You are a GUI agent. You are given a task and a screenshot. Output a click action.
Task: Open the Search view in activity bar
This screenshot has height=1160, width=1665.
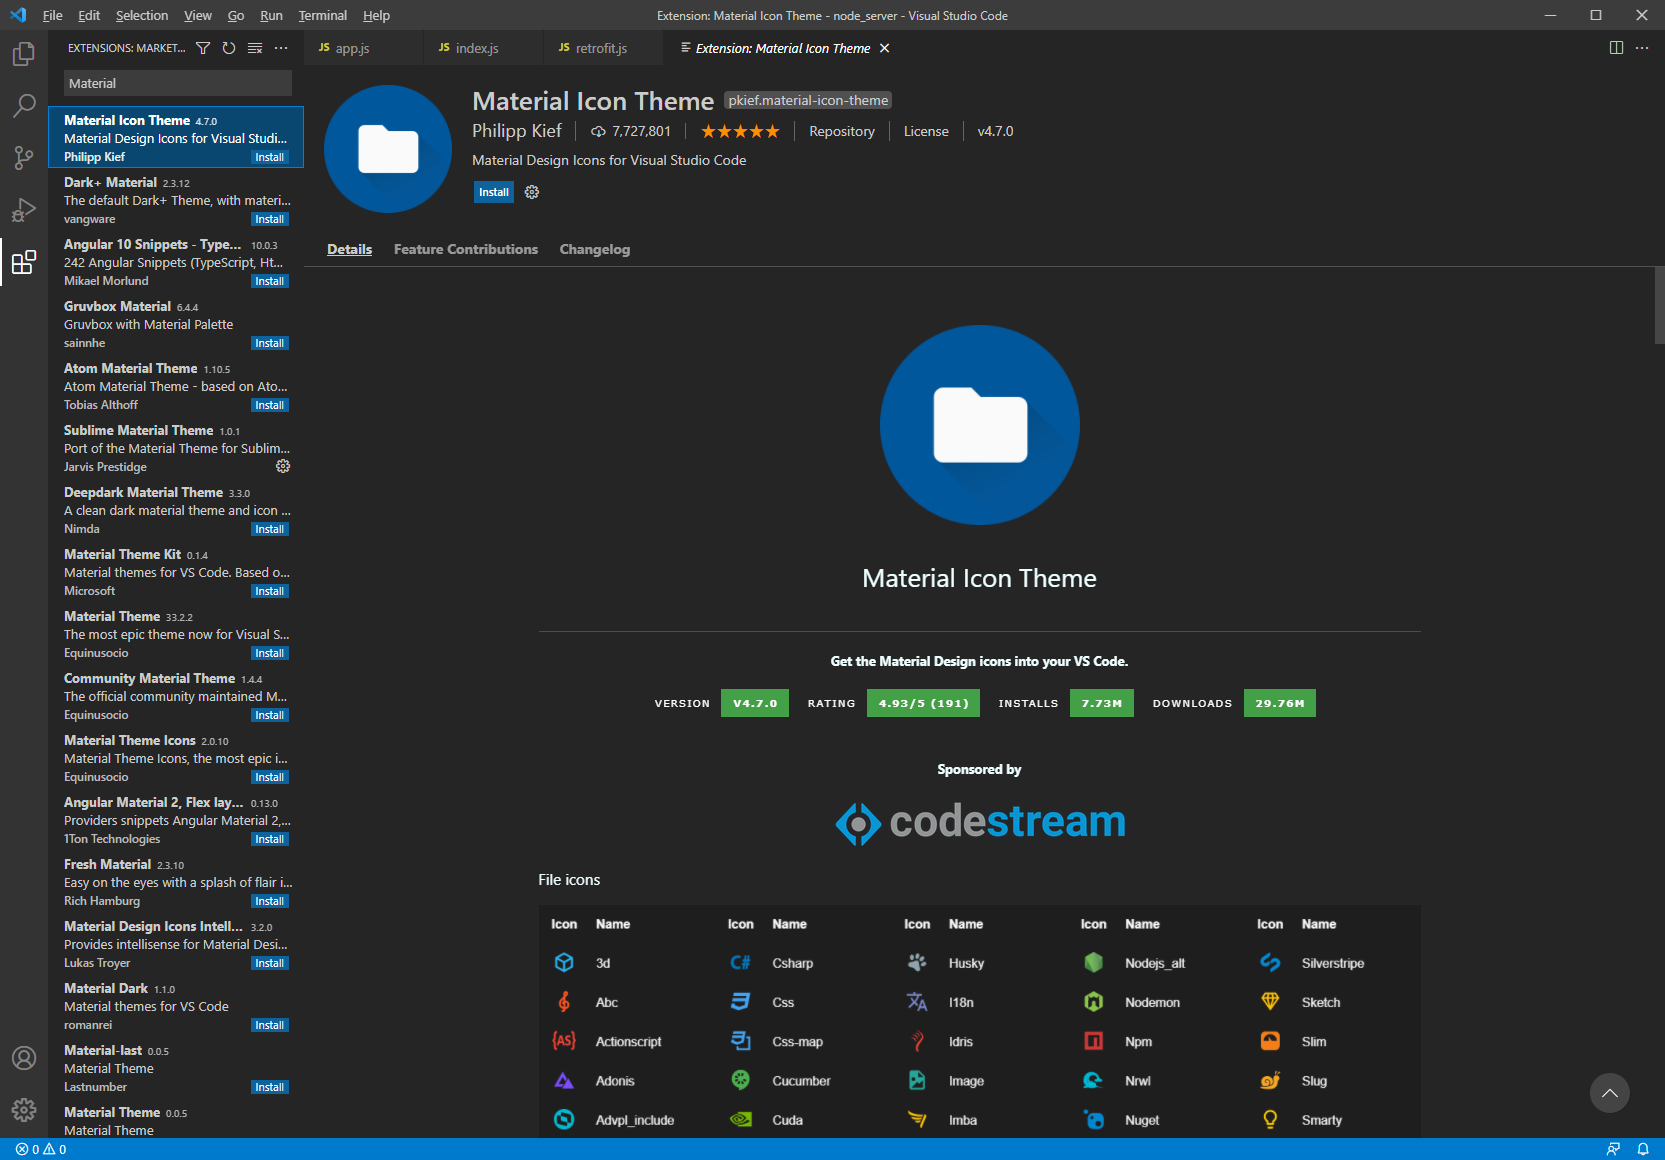pyautogui.click(x=24, y=106)
